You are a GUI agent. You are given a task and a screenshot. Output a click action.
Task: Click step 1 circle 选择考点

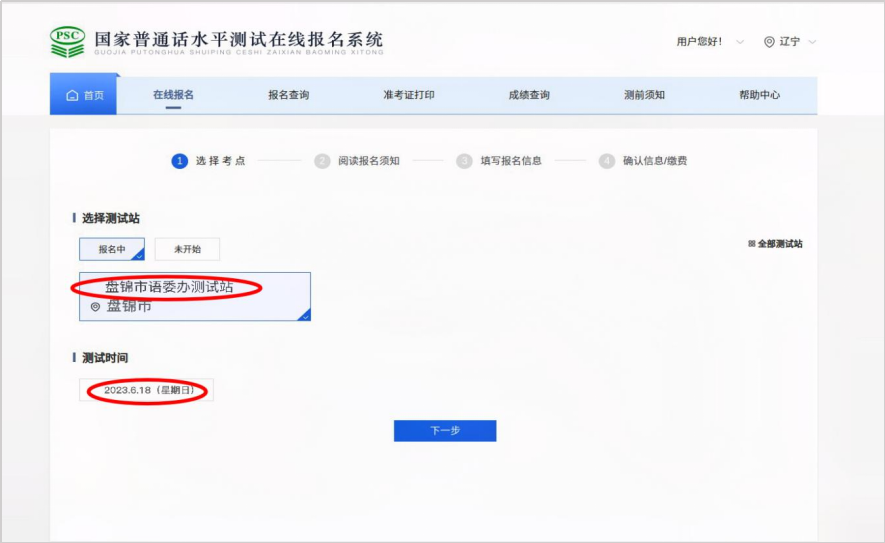179,161
